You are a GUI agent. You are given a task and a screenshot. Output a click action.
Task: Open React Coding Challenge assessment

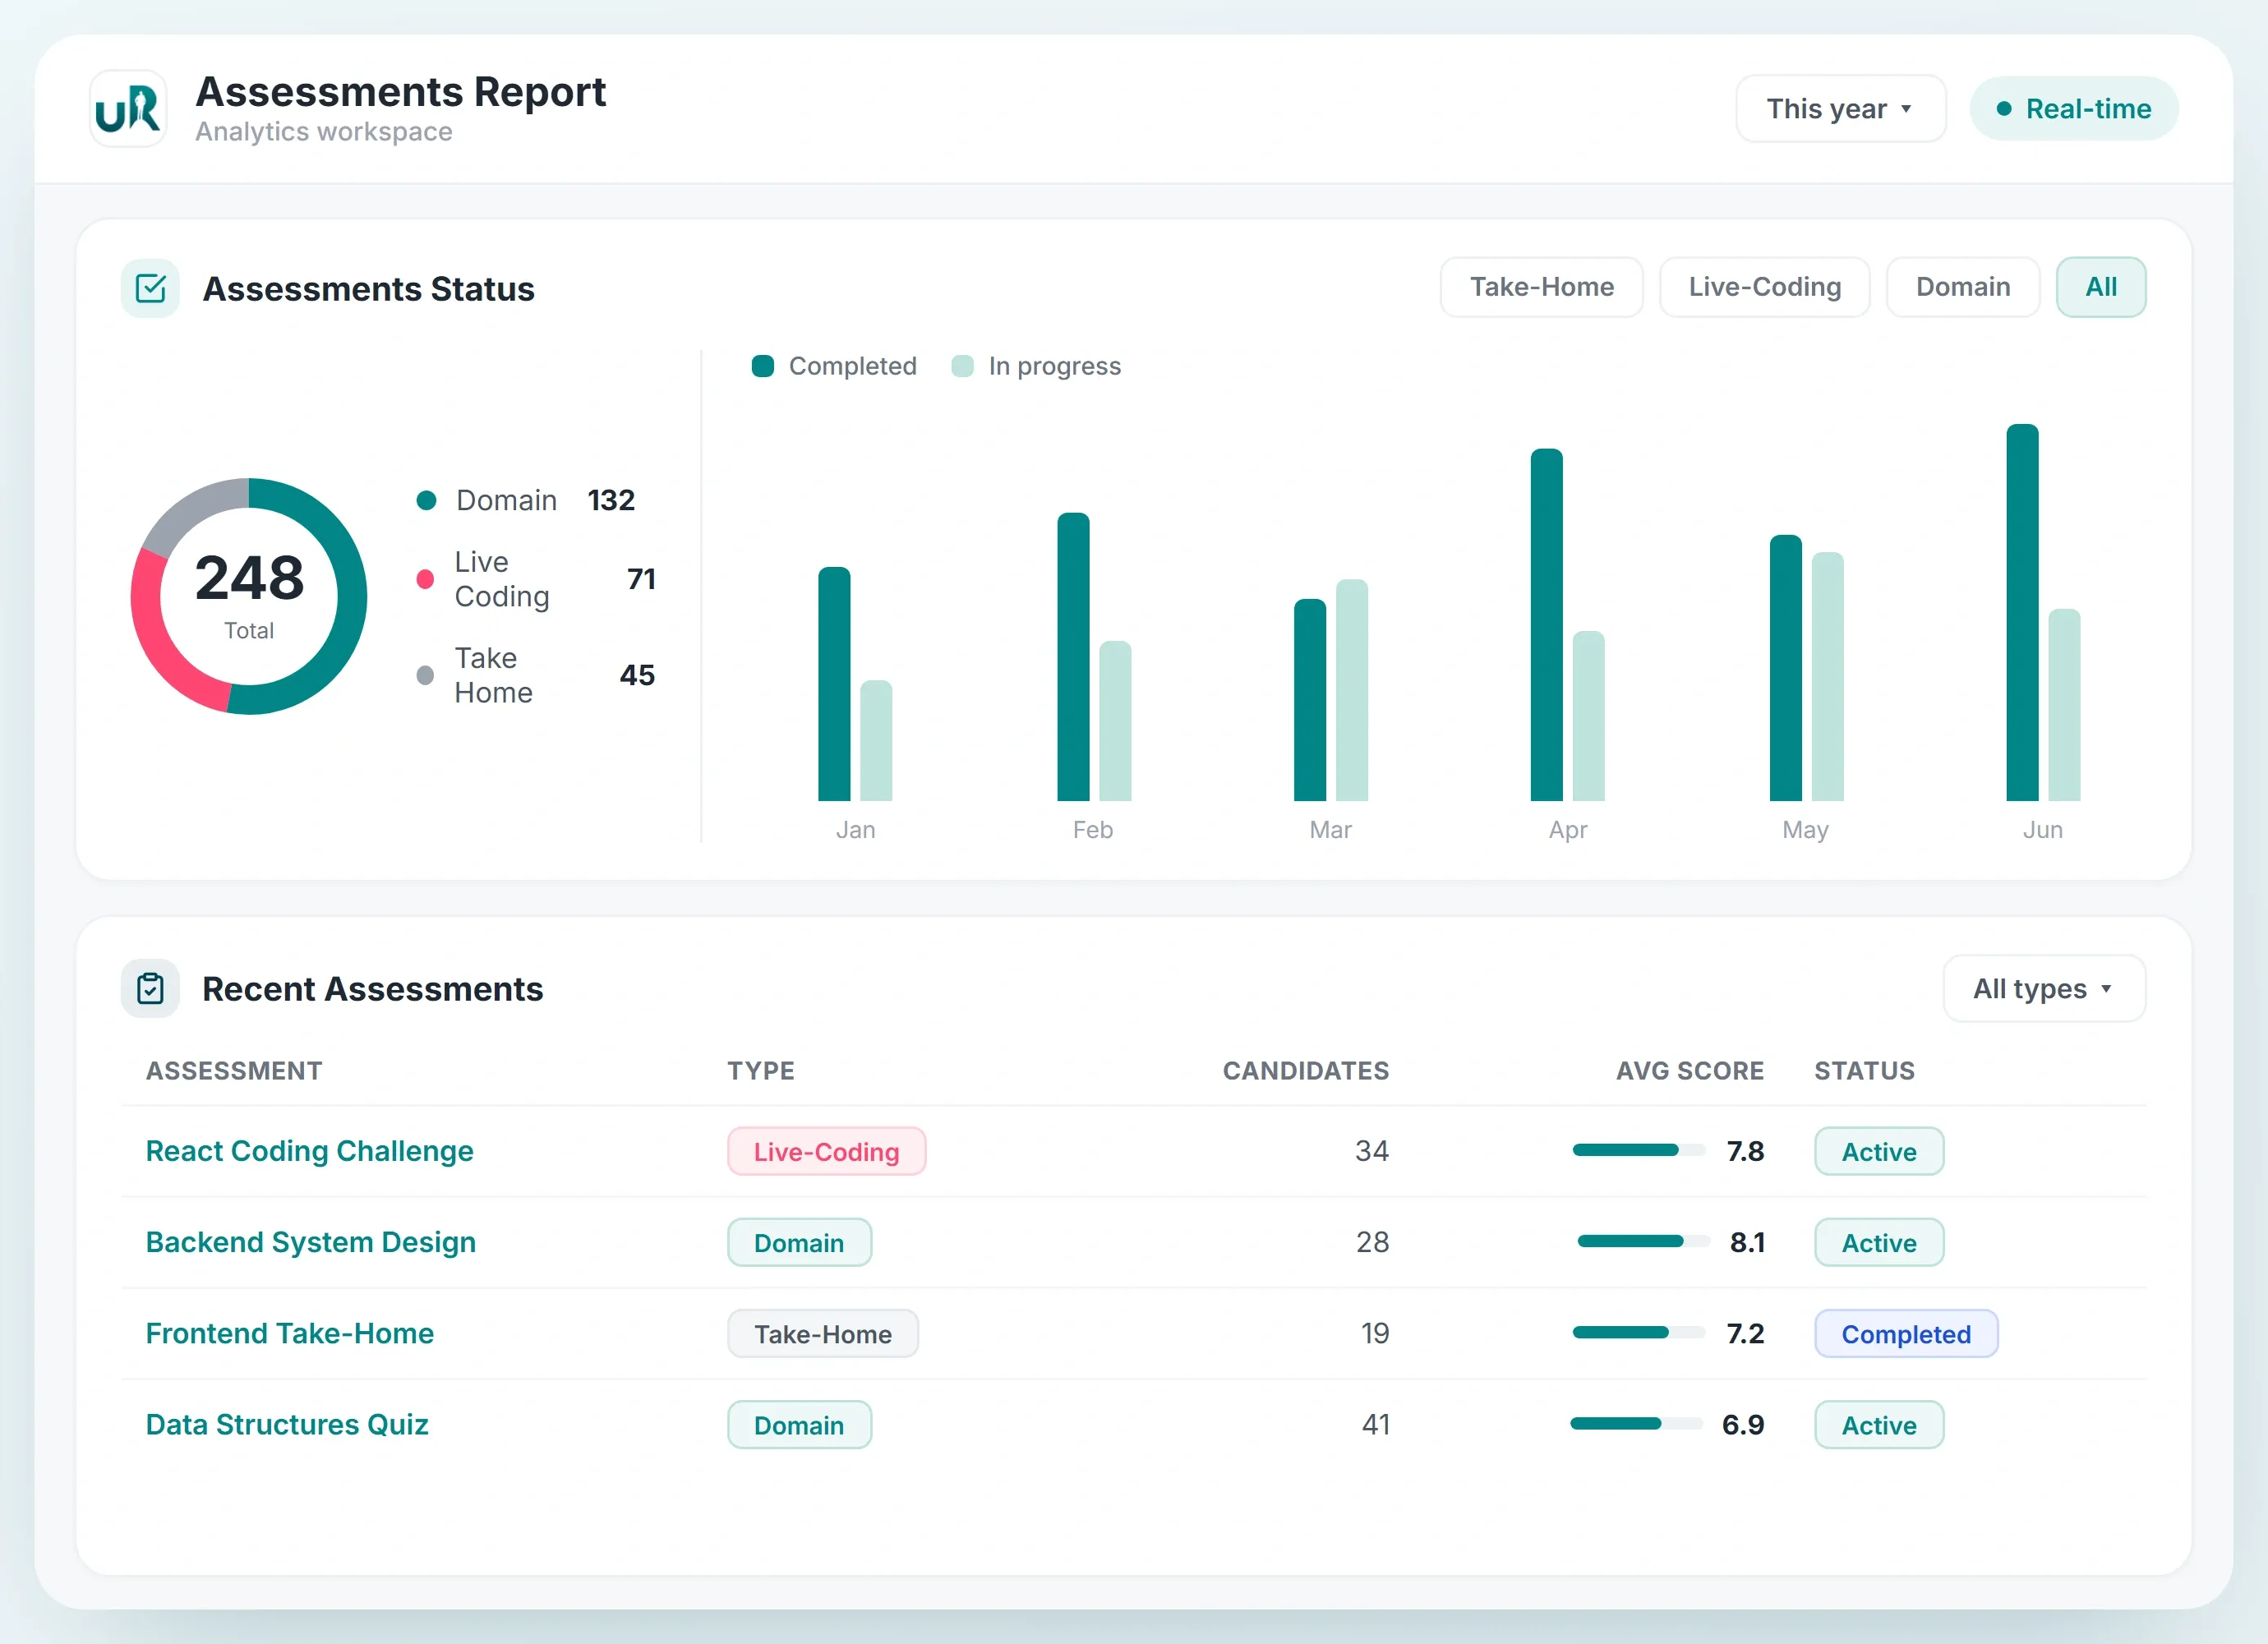click(309, 1151)
